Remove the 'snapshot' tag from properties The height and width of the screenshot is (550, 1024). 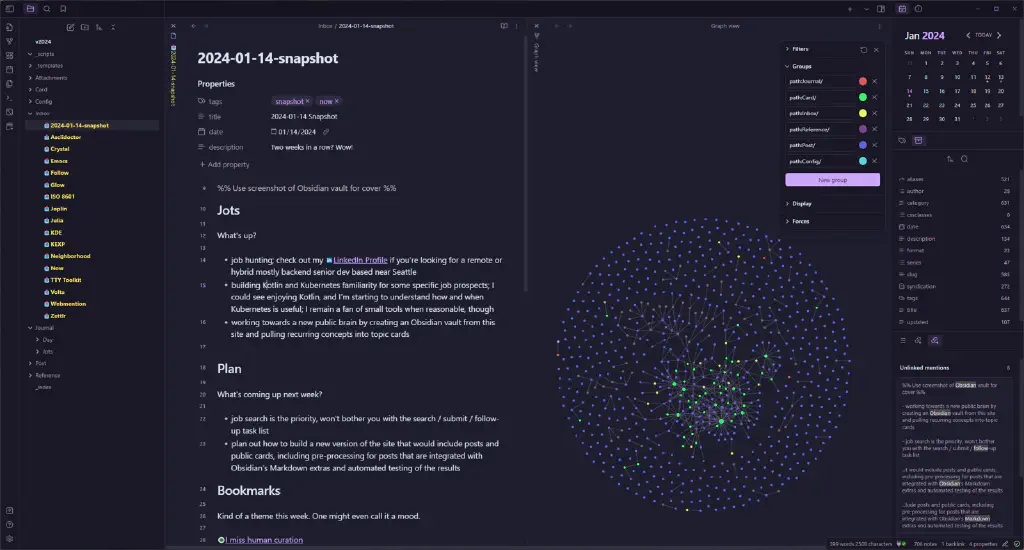tap(308, 101)
